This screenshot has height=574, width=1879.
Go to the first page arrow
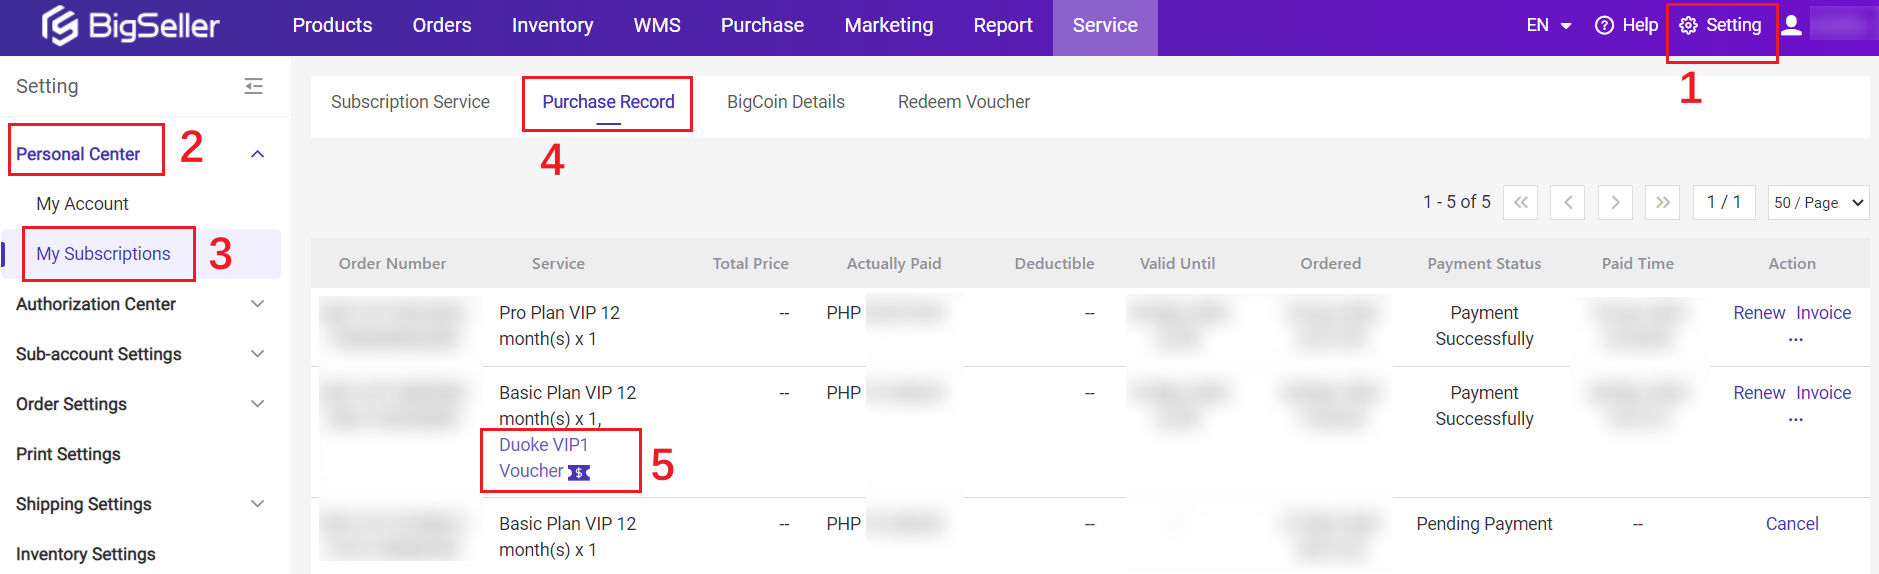[1520, 203]
